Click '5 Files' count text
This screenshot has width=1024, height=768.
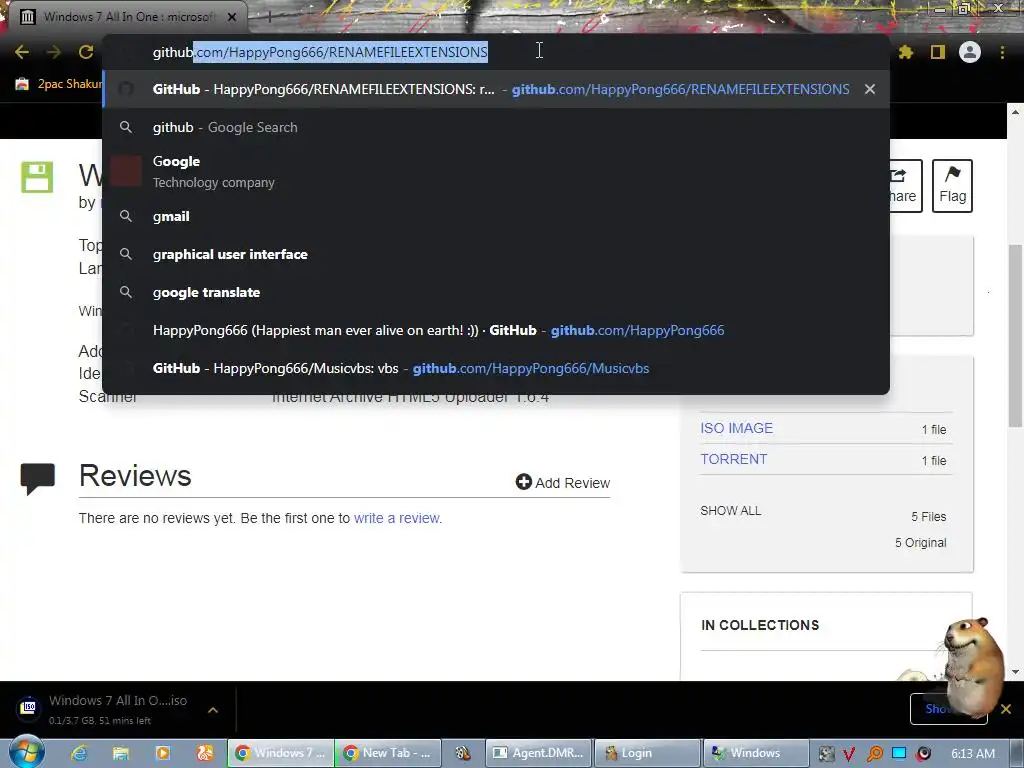pos(929,517)
